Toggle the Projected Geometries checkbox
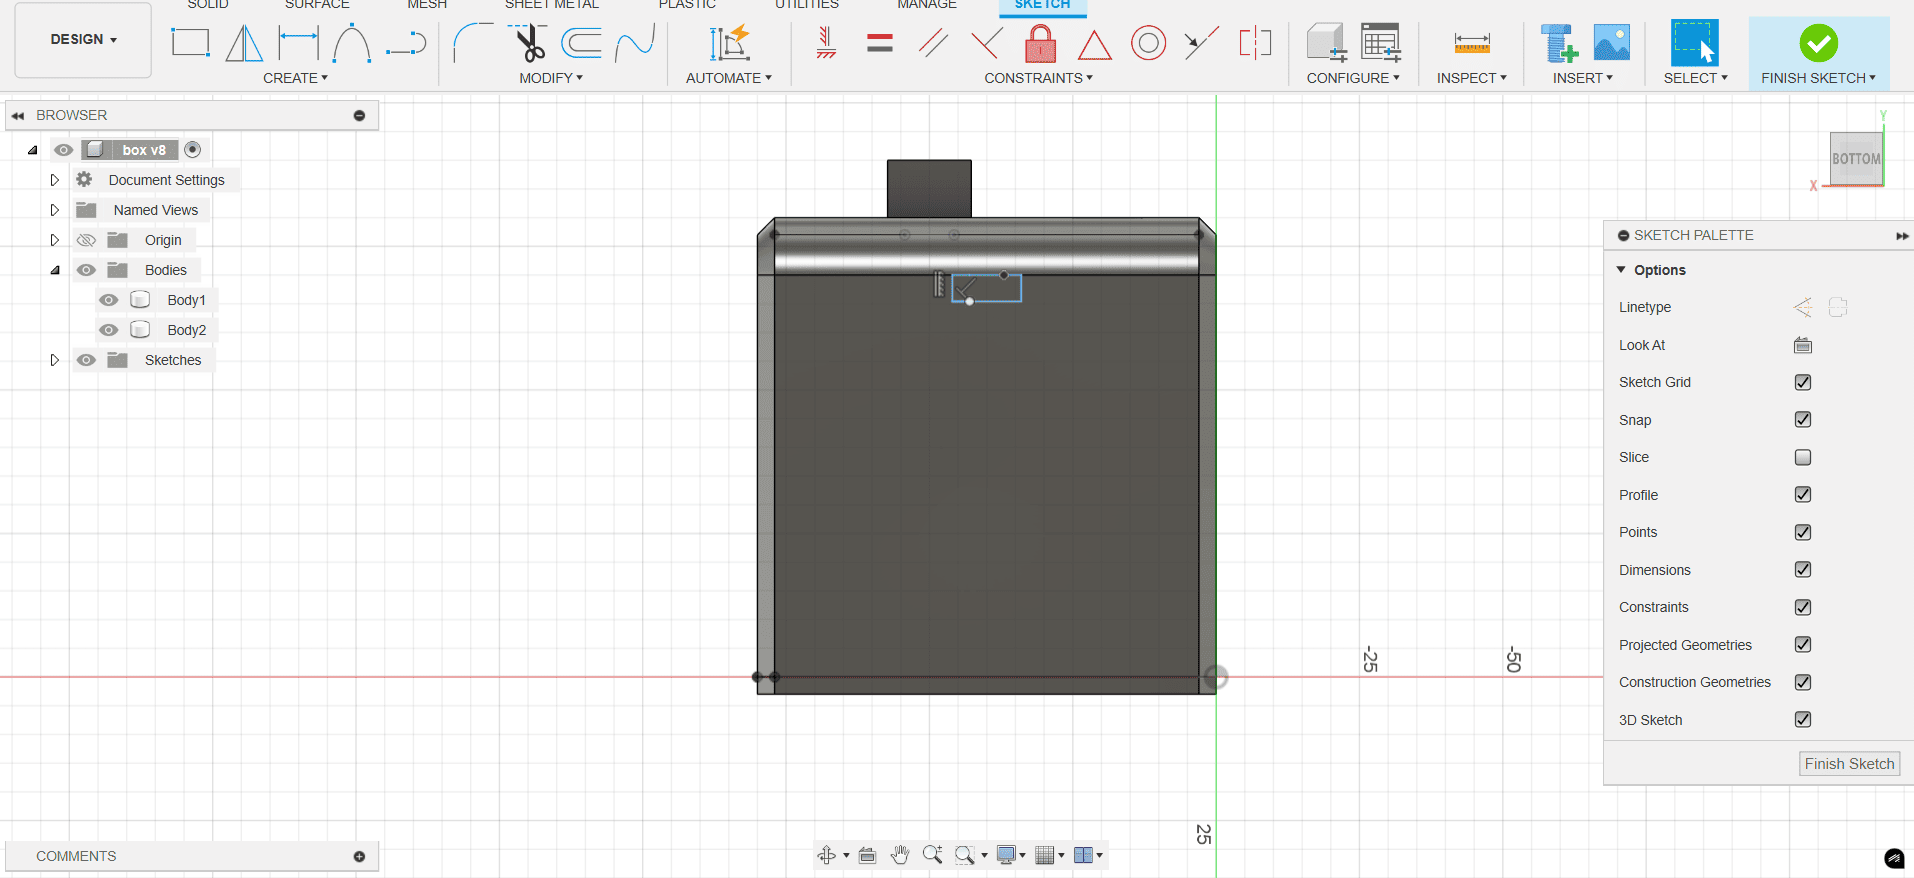Viewport: 1914px width, 878px height. coord(1803,645)
